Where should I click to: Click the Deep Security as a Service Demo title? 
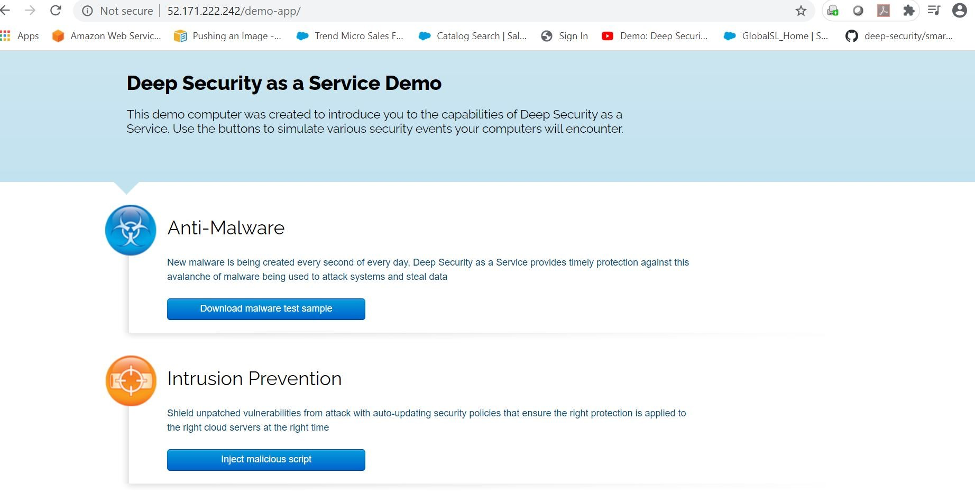point(284,83)
